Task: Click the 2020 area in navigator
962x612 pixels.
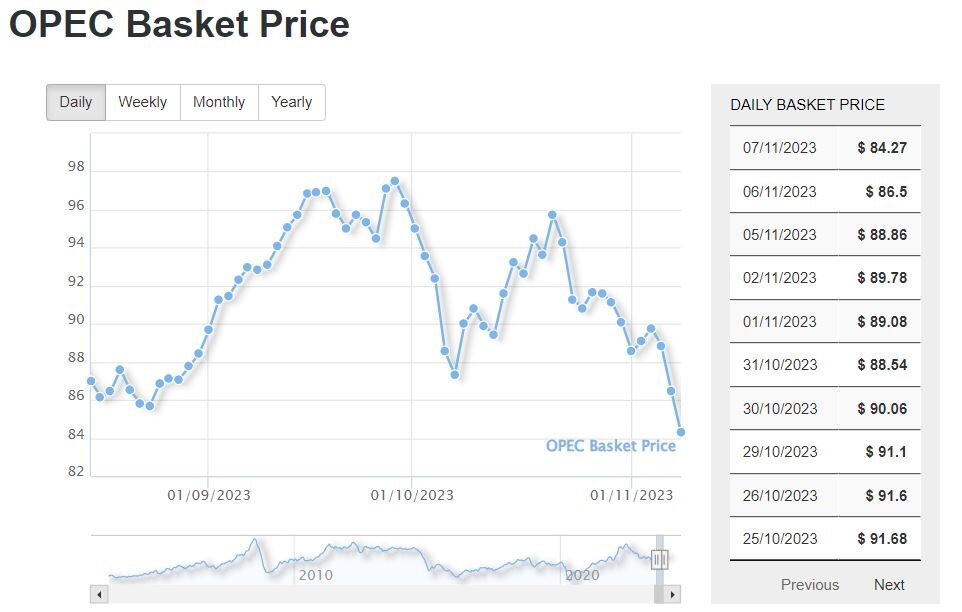Action: 582,575
